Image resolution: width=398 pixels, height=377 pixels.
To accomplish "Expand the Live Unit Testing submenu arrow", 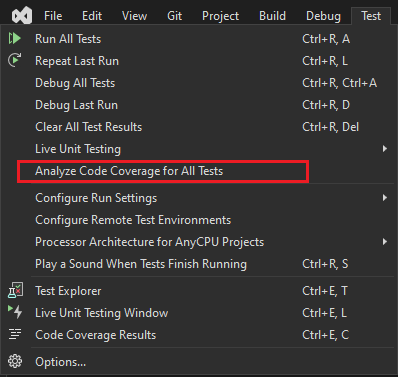I will coord(385,149).
